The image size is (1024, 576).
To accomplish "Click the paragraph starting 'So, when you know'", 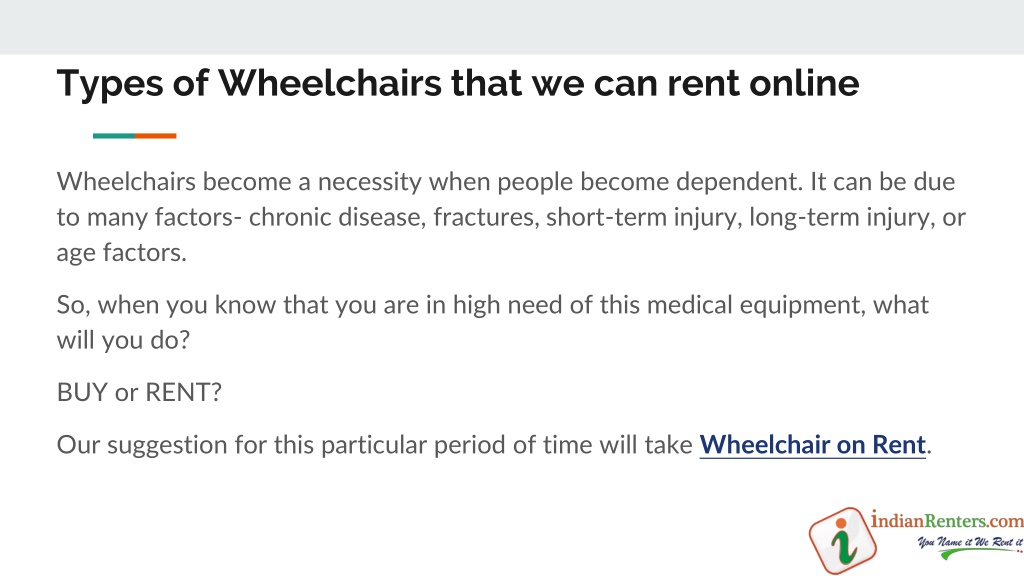I will pos(492,322).
